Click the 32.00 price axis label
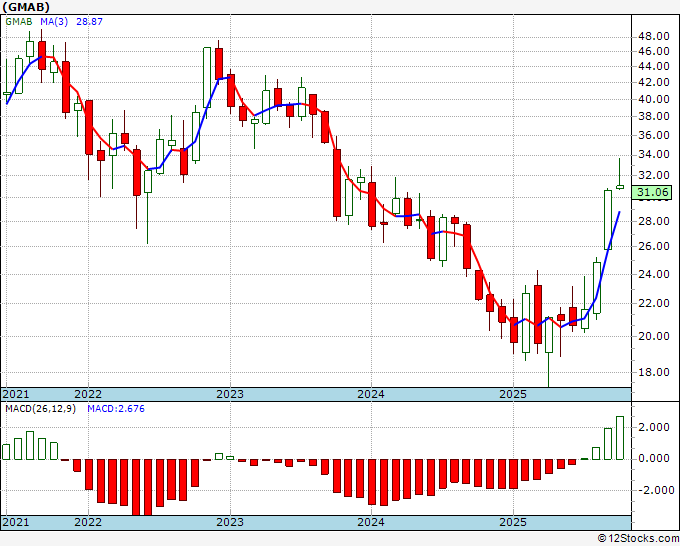Screen dimensions: 680x546 click(654, 175)
